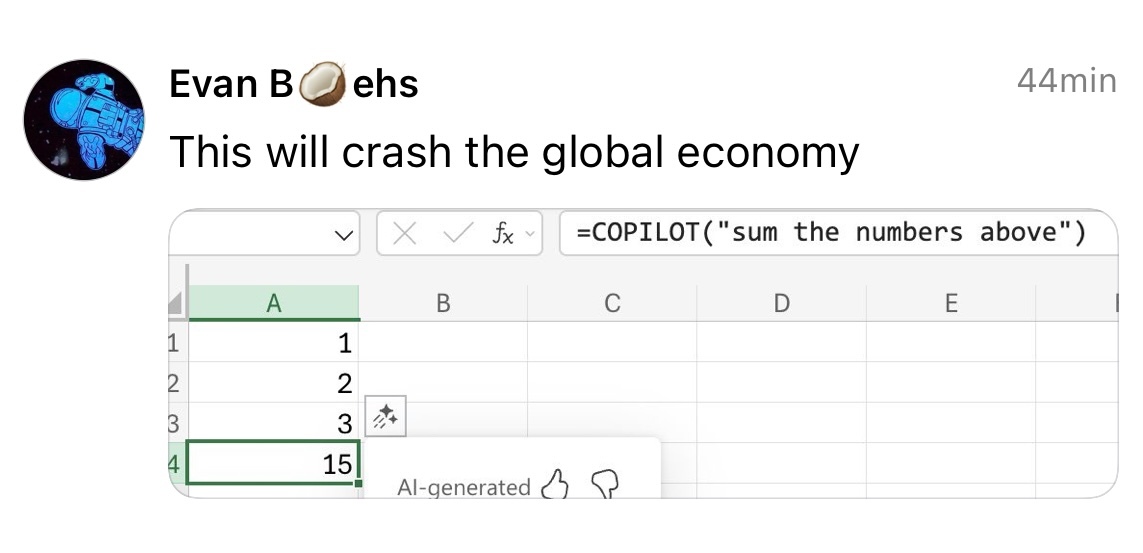Image resolution: width=1143 pixels, height=553 pixels.
Task: Select column C header
Action: pos(612,303)
